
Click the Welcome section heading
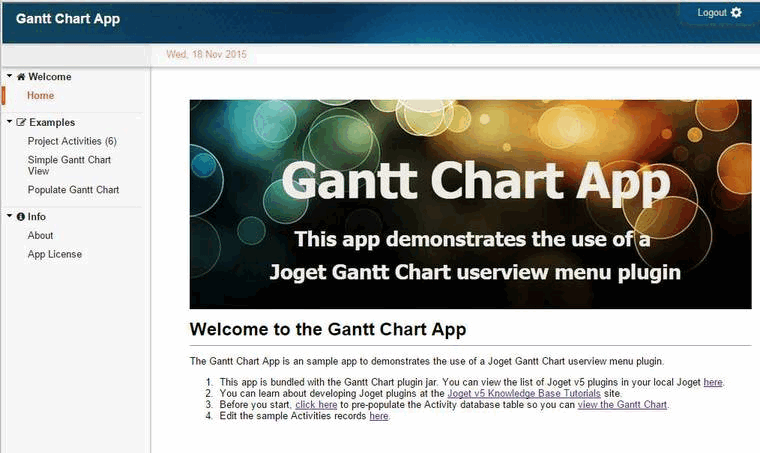coord(50,77)
